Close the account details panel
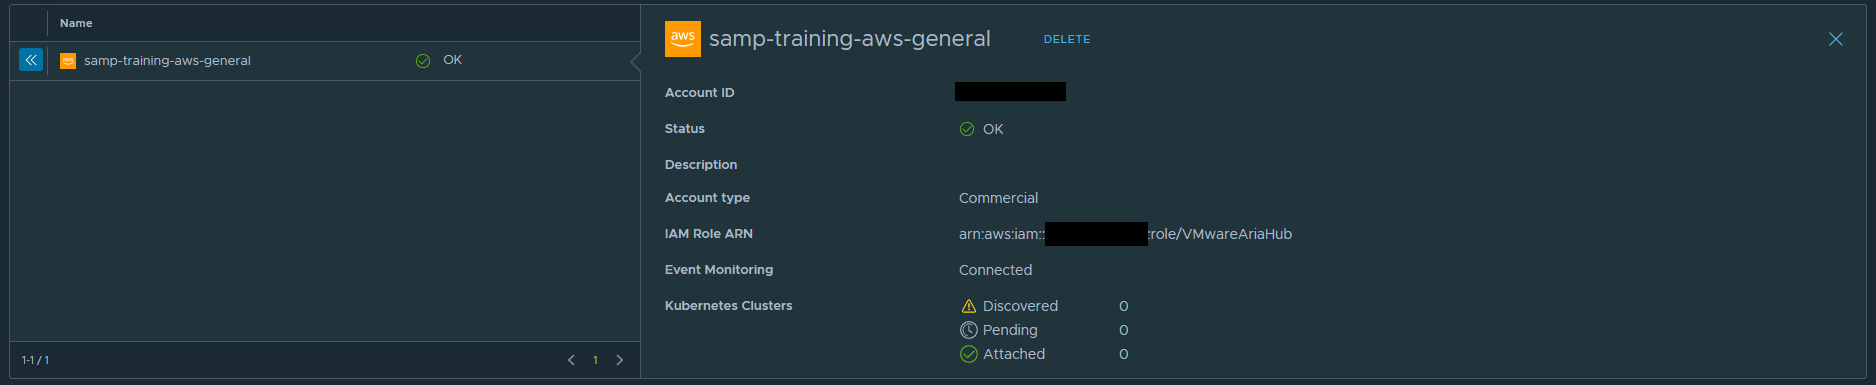Screen dimensions: 1876x385 point(1836,39)
